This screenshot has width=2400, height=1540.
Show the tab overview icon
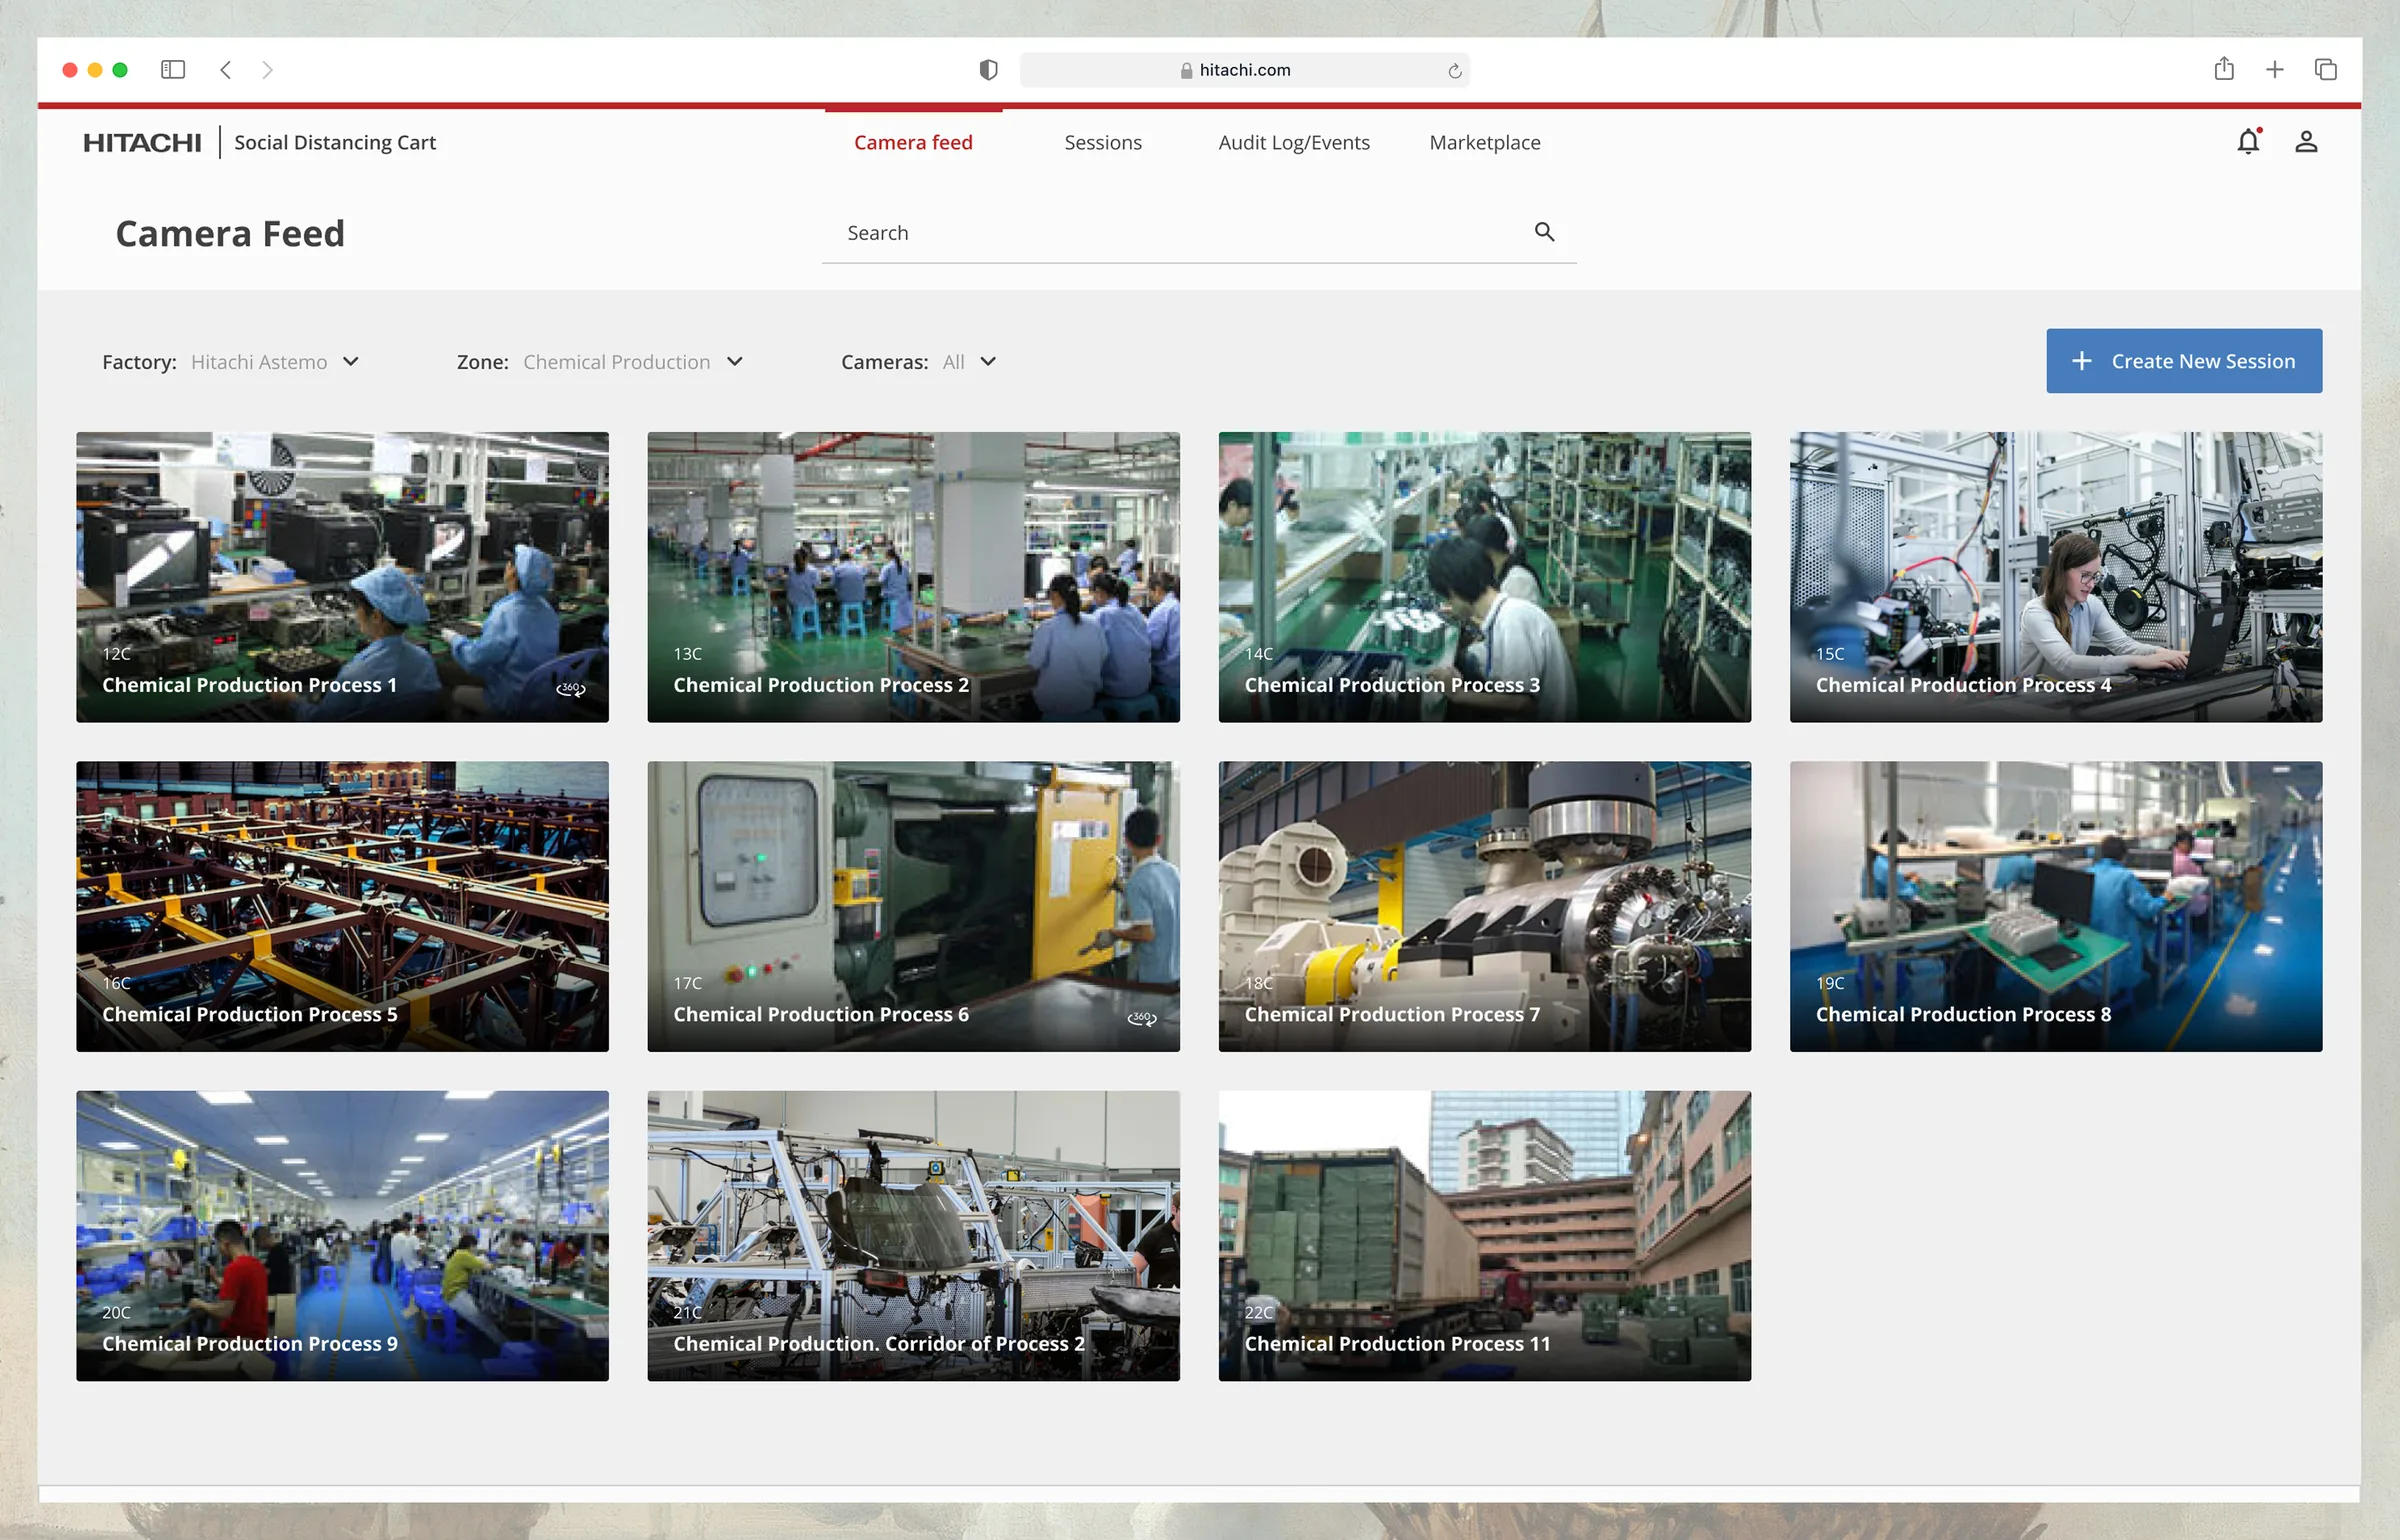2326,70
